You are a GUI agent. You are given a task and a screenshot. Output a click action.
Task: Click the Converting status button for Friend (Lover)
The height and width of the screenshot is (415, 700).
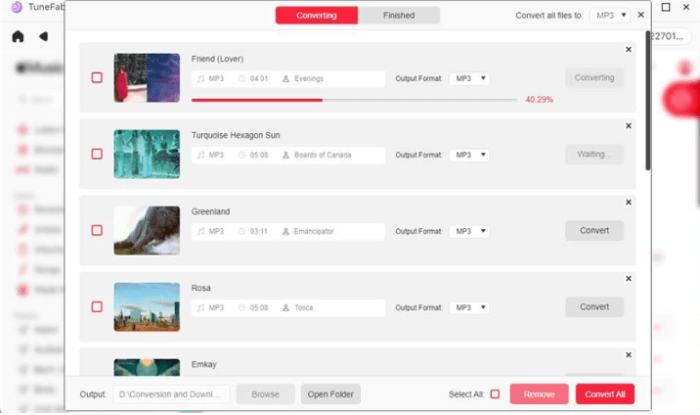[594, 78]
